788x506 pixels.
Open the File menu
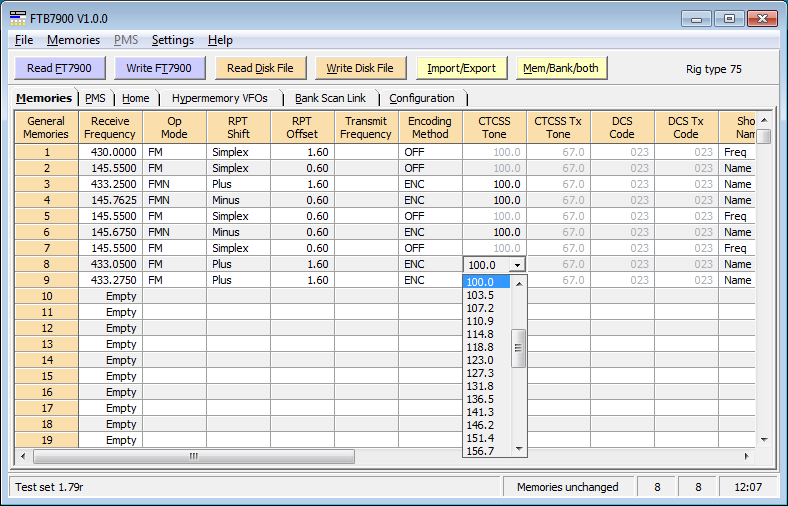point(24,40)
